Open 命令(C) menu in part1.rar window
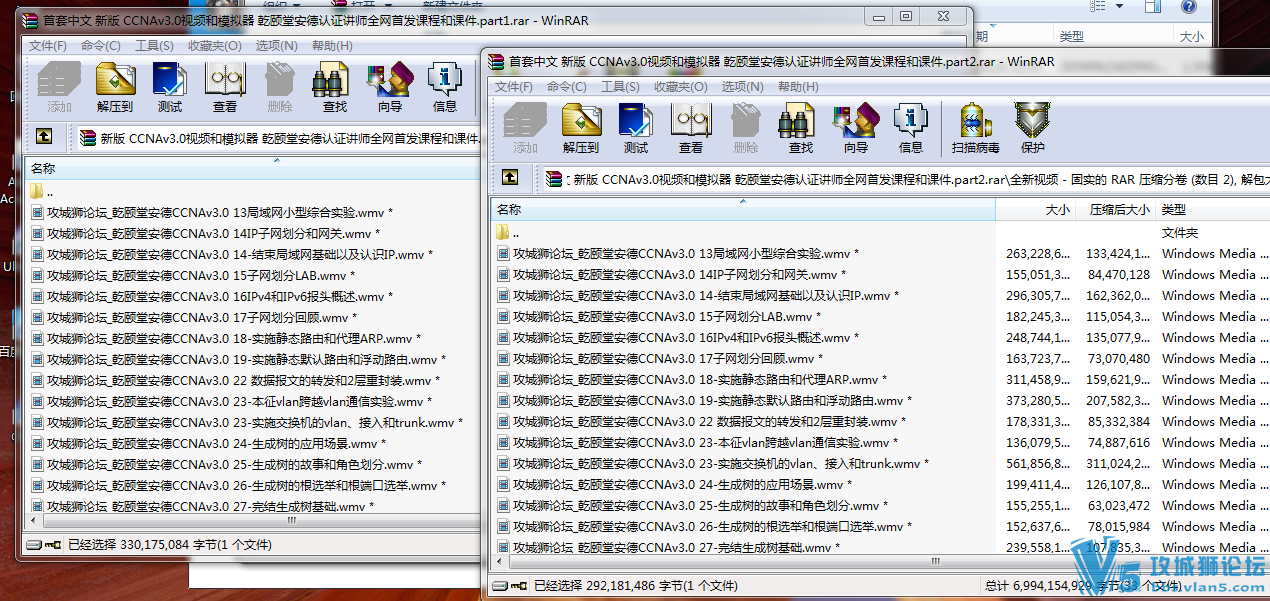Viewport: 1270px width, 601px height. [101, 45]
